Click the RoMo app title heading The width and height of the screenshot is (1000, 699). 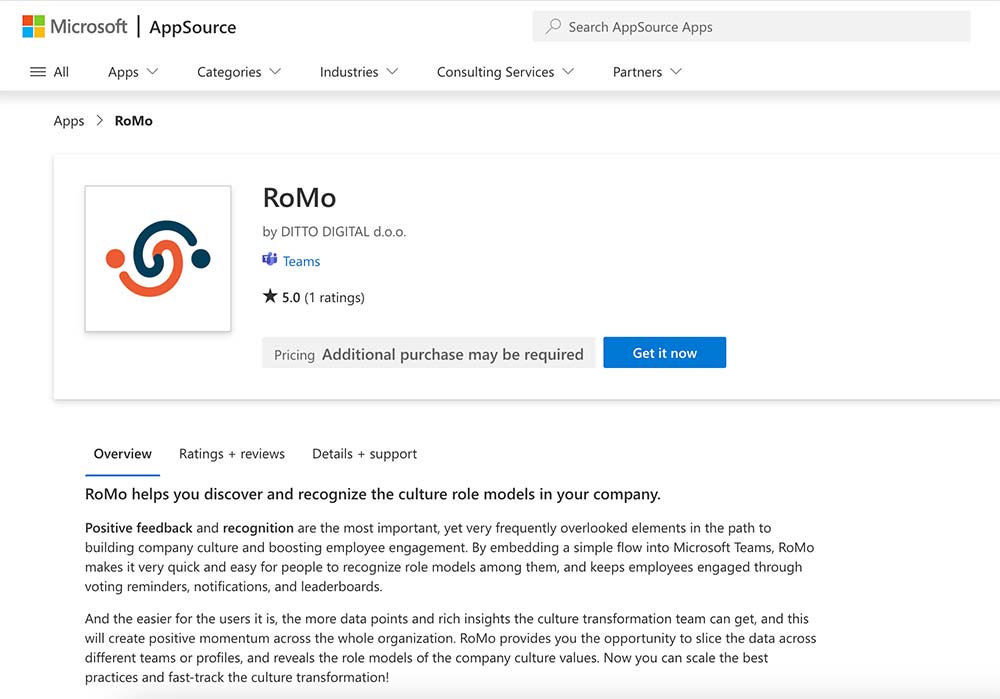[x=299, y=198]
